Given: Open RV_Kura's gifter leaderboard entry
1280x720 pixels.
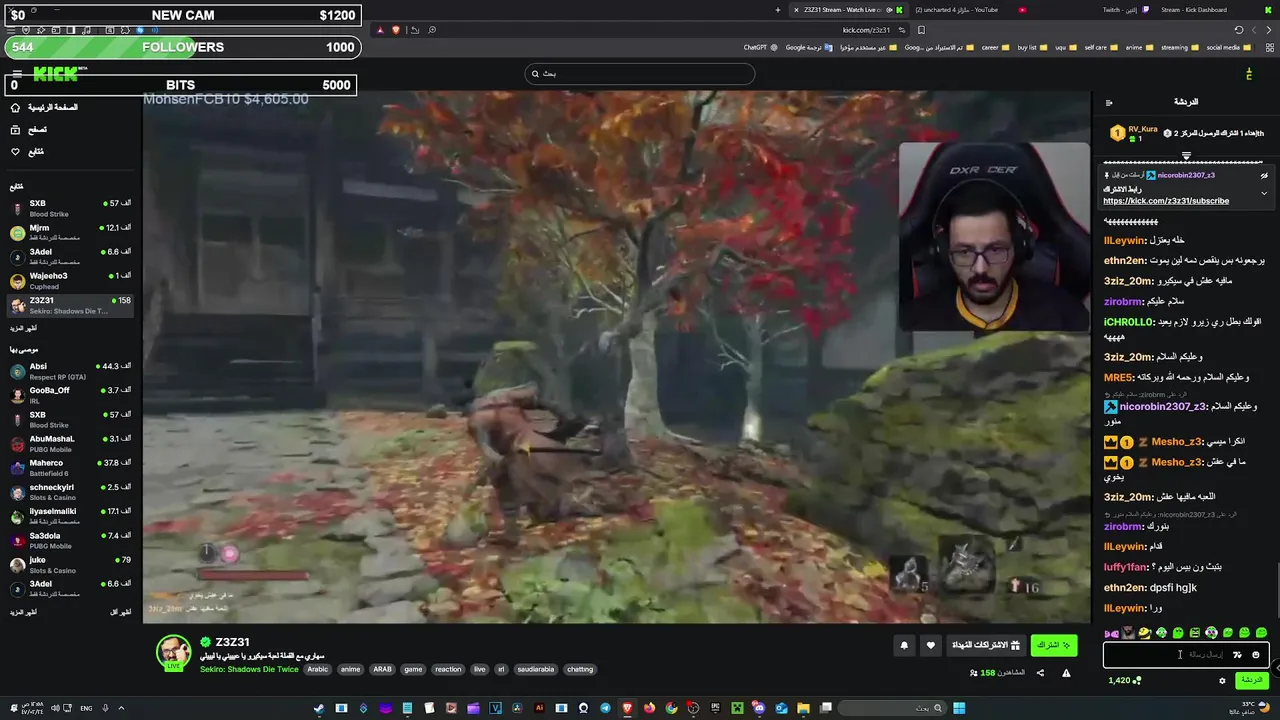Looking at the screenshot, I should point(1134,133).
